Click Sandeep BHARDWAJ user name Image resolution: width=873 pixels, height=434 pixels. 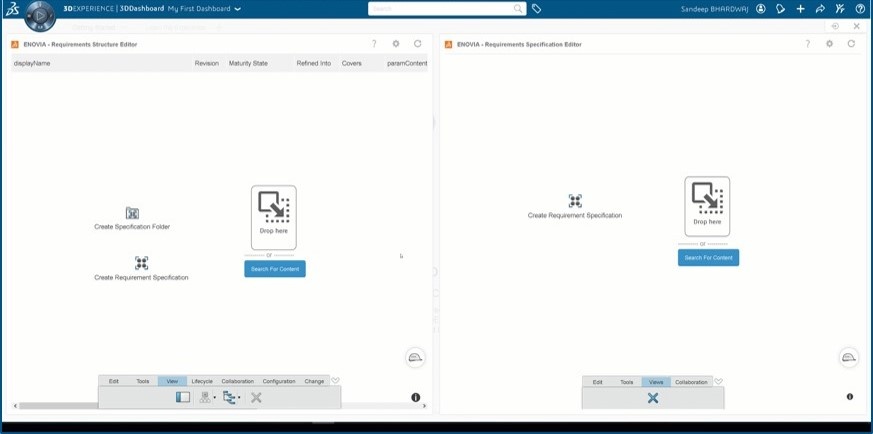coord(715,9)
